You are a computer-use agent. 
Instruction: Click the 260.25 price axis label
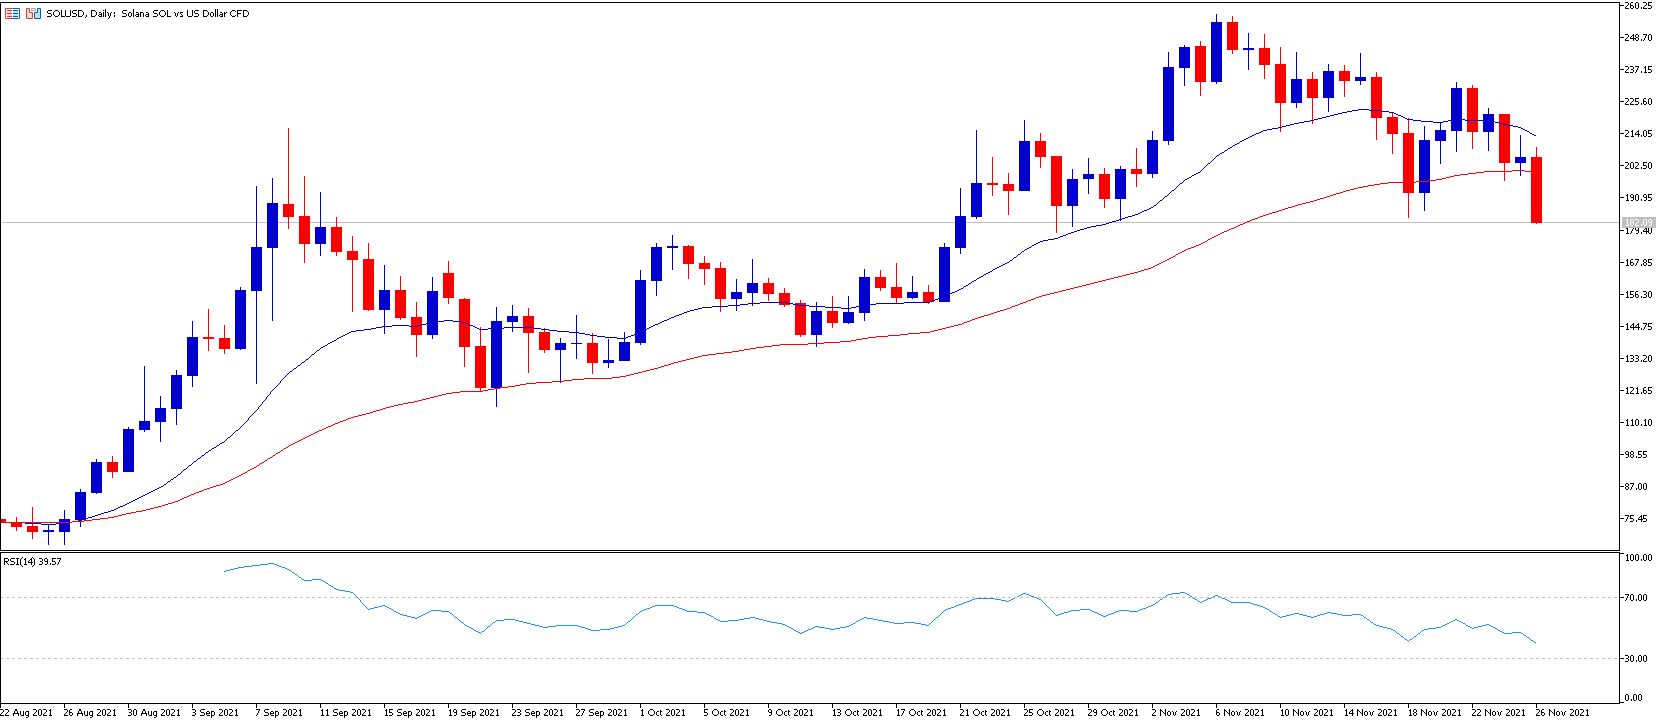(1638, 6)
